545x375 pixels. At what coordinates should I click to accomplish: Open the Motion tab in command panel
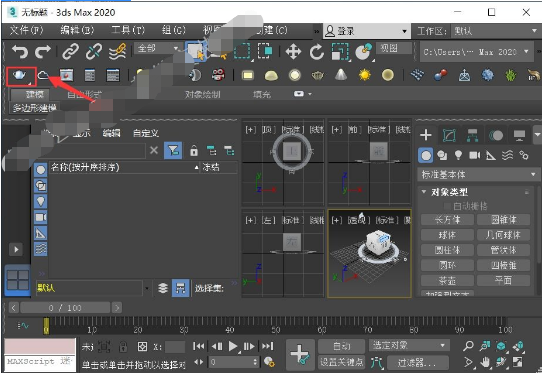click(496, 135)
